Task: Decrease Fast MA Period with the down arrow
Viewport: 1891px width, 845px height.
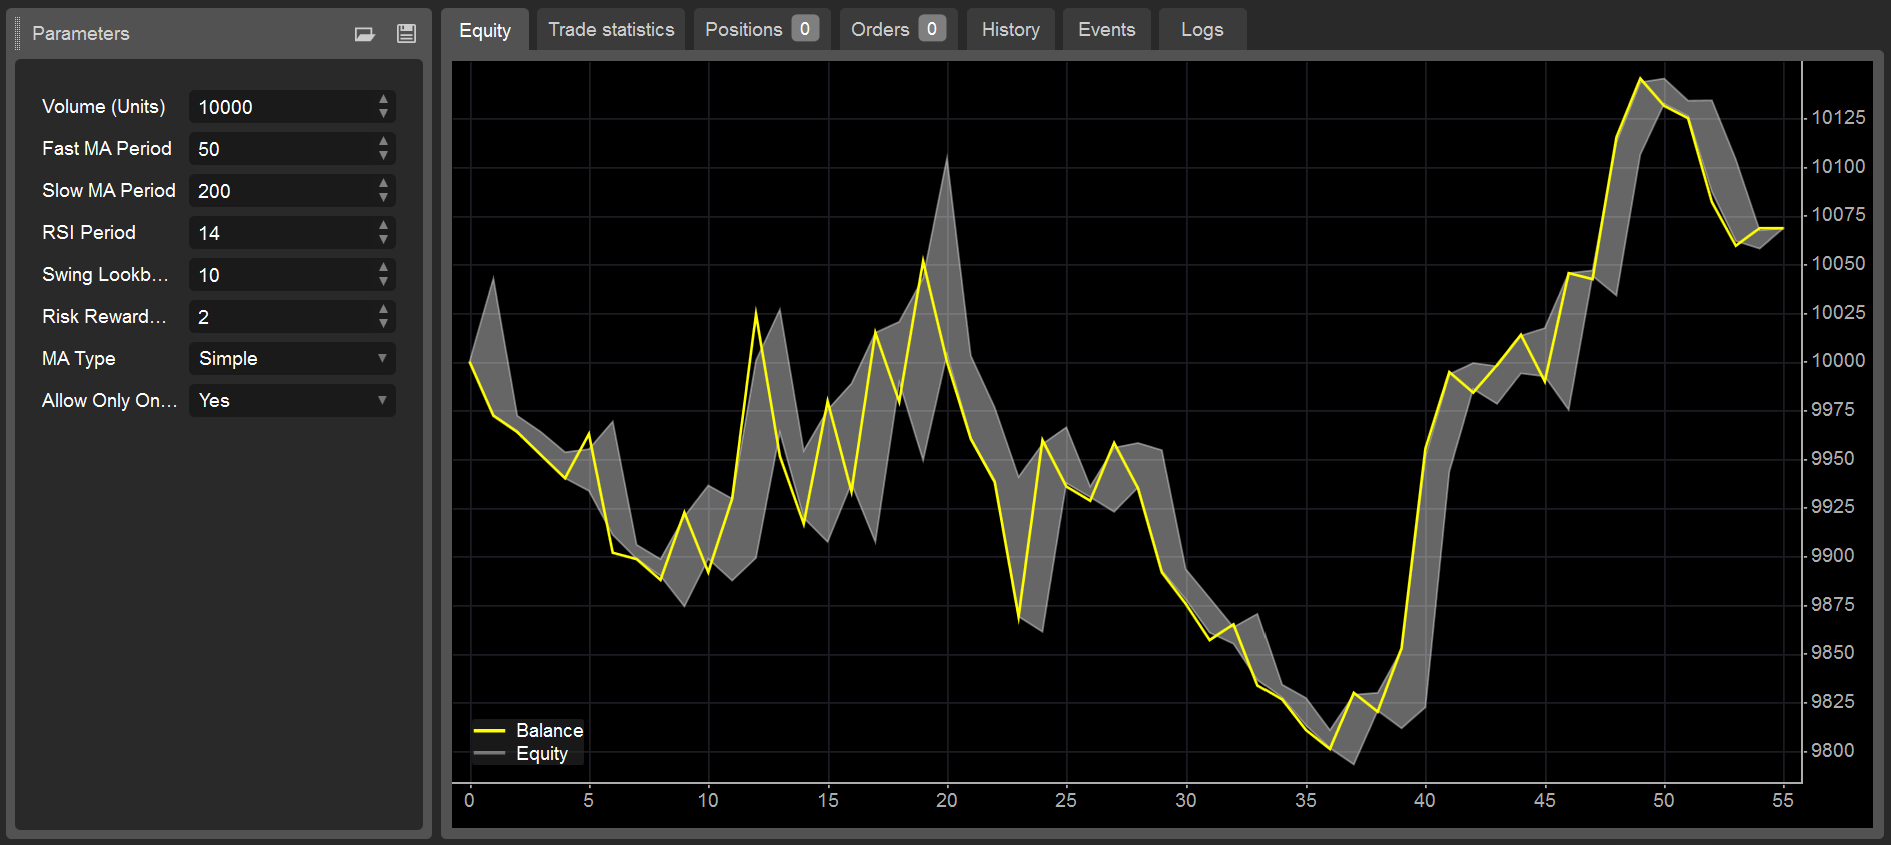Action: point(383,155)
